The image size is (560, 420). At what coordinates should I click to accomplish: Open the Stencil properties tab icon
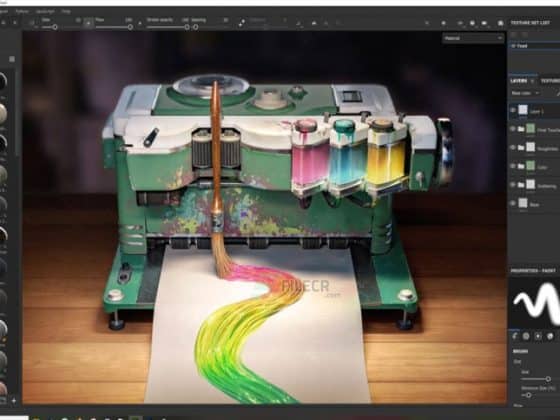coord(538,336)
